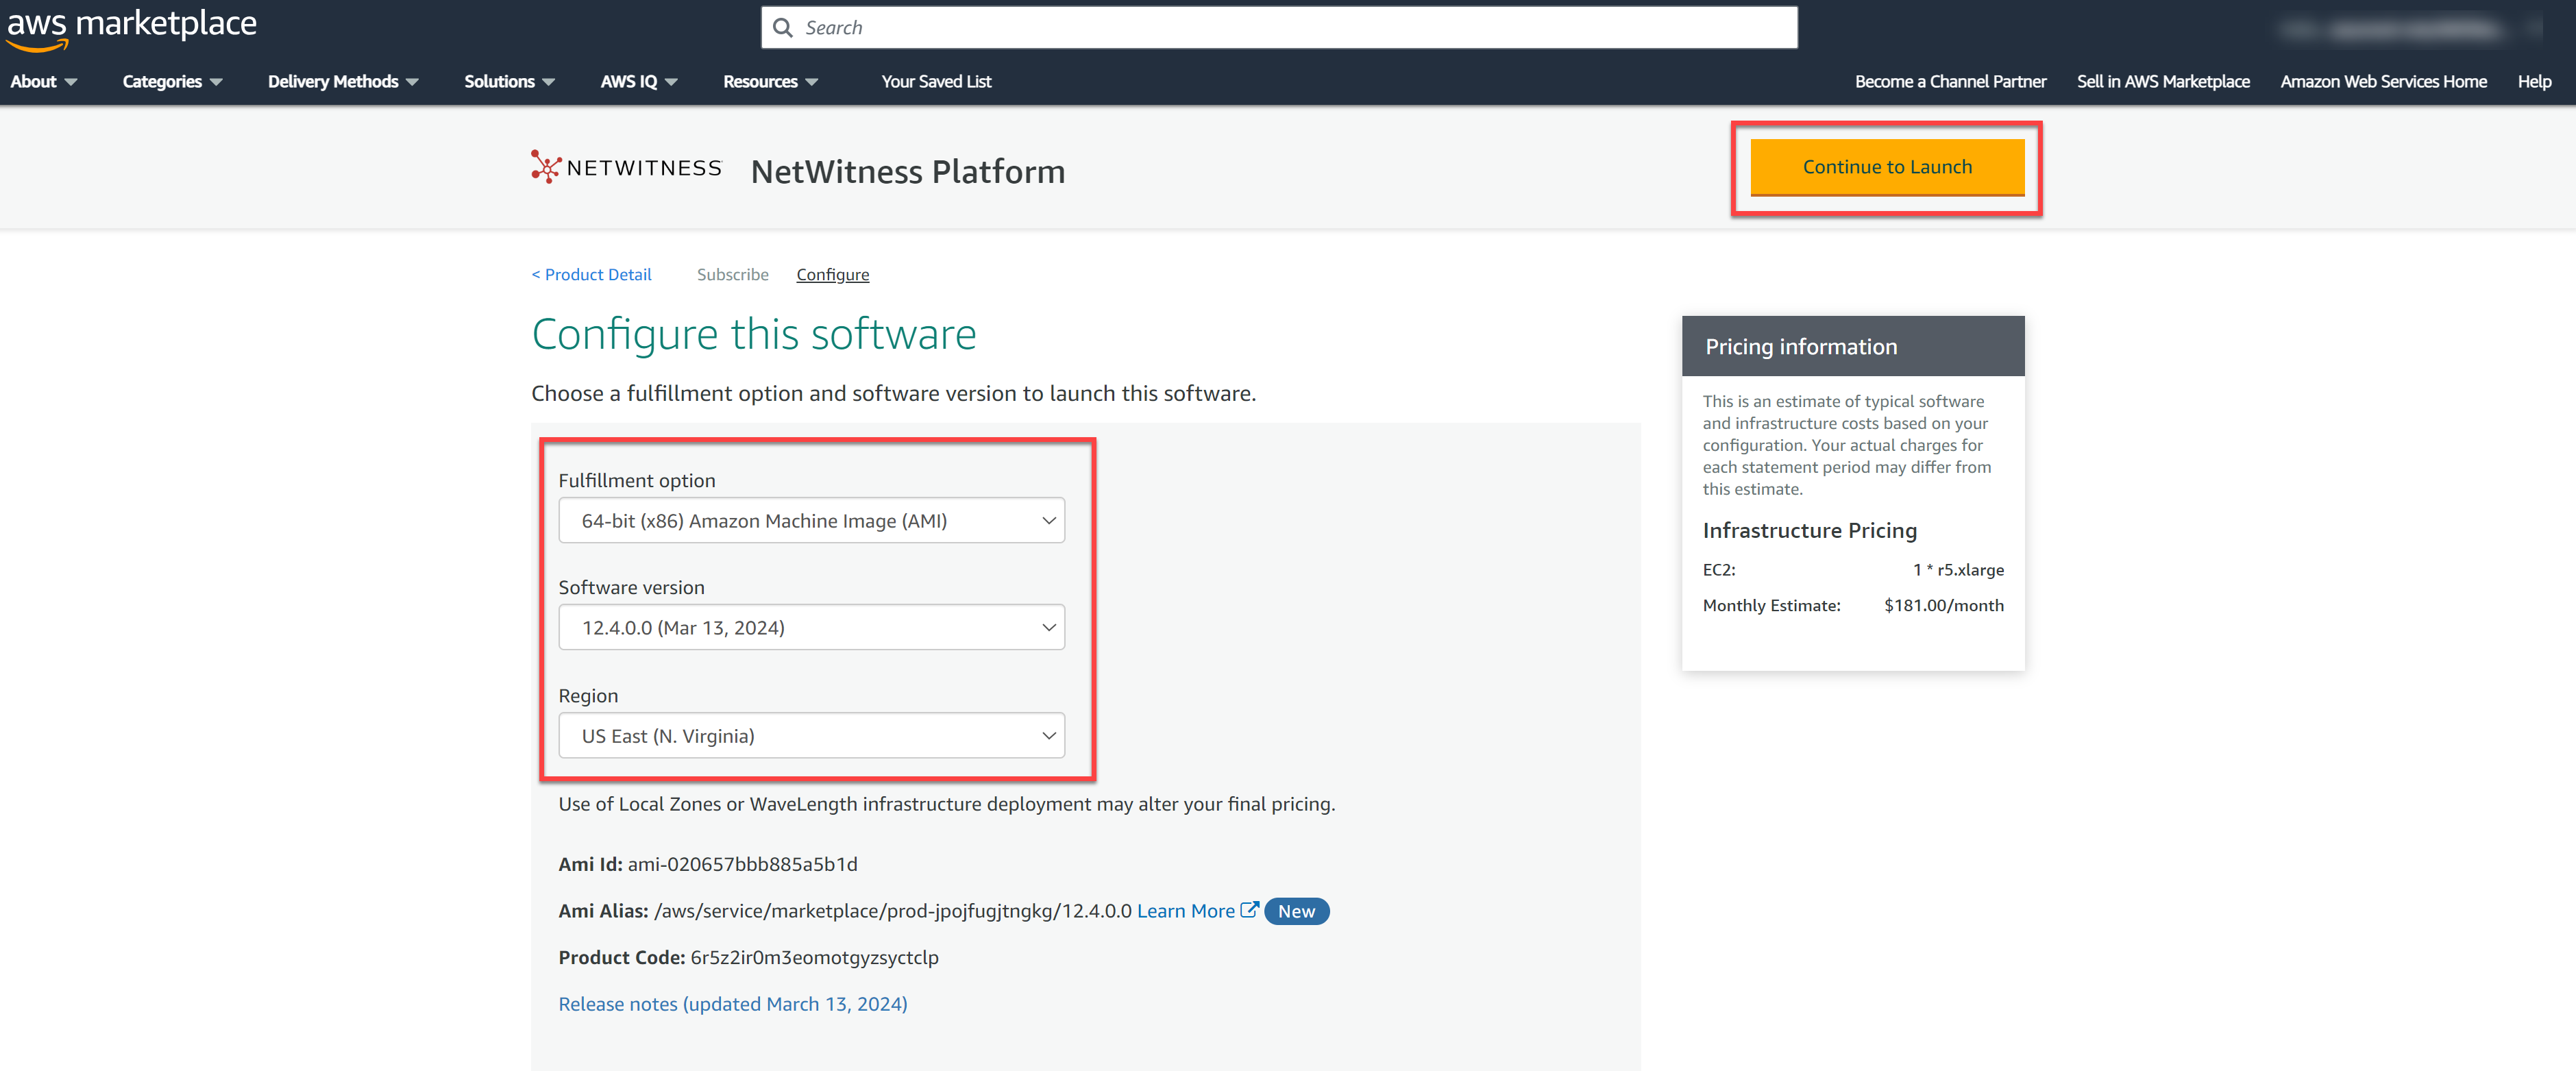Select the Configure tab

[832, 274]
